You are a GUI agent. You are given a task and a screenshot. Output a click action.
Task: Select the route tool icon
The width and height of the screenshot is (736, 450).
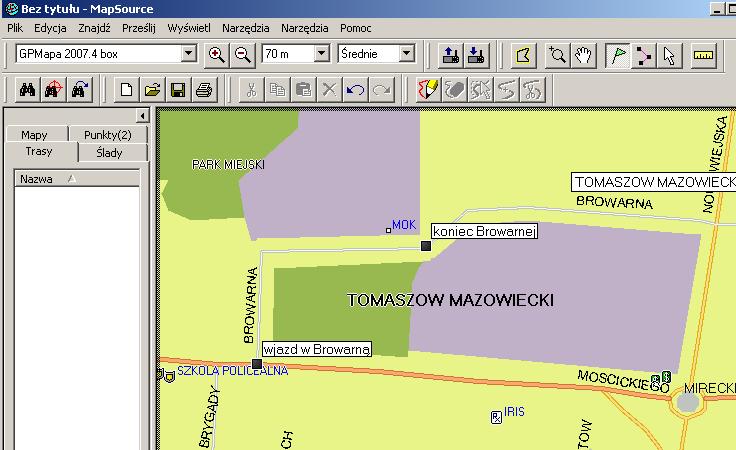pos(644,54)
